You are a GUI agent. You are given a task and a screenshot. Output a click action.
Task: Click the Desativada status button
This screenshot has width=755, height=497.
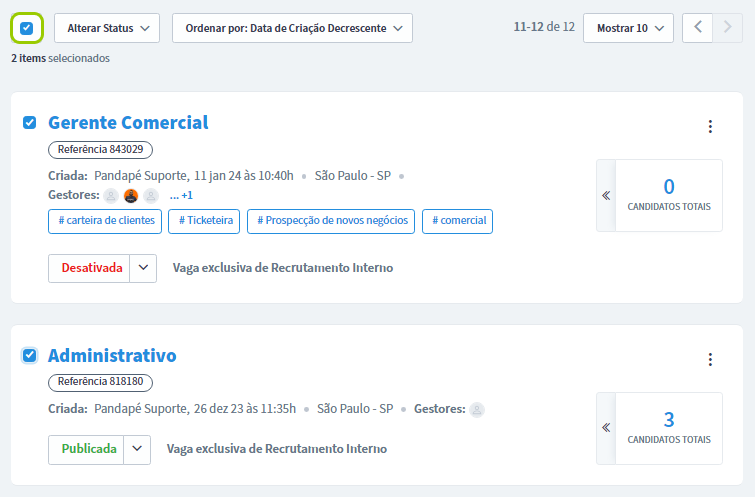89,268
